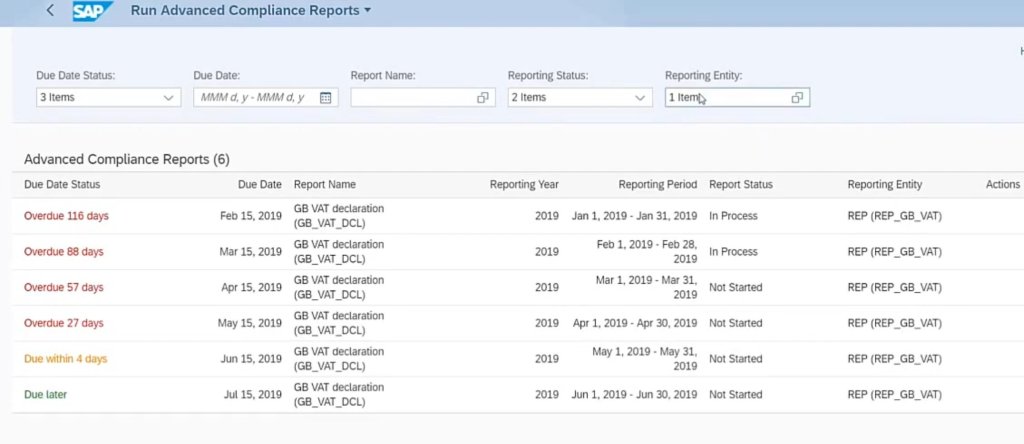
Task: Open the Due later report for Jul 15, 2019
Action: coord(45,395)
